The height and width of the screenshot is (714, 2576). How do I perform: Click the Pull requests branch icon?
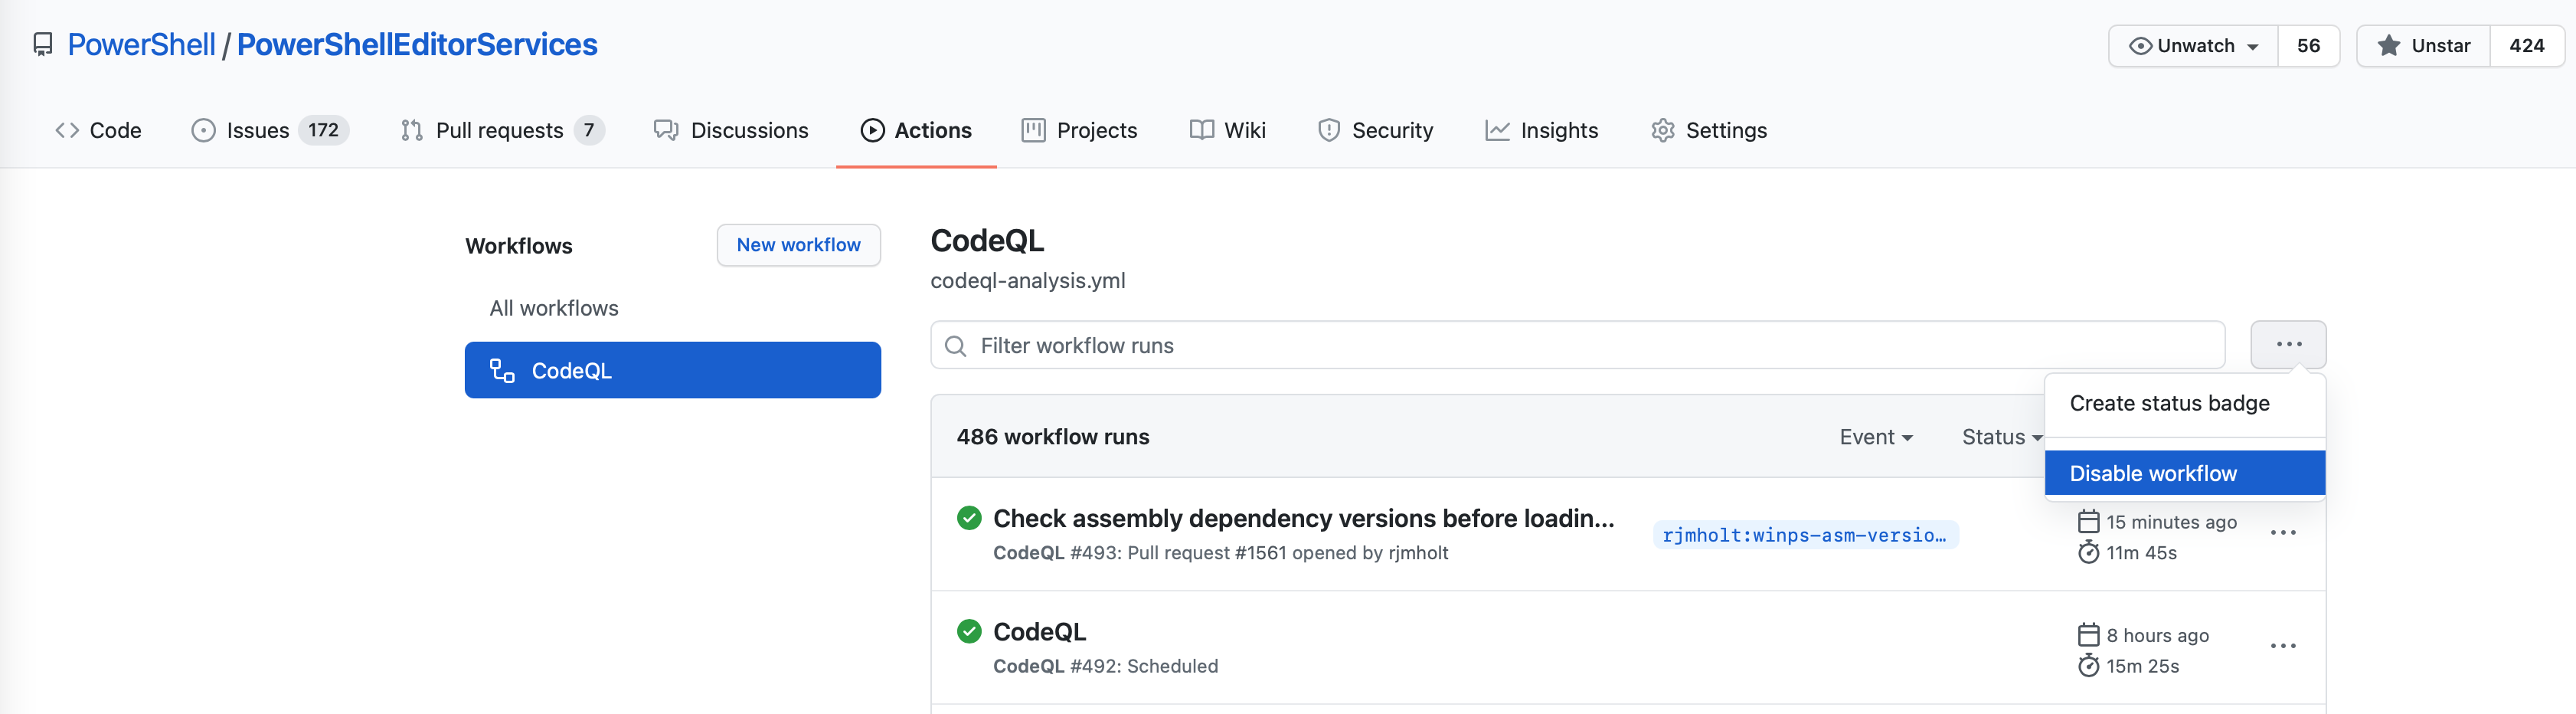click(x=411, y=130)
